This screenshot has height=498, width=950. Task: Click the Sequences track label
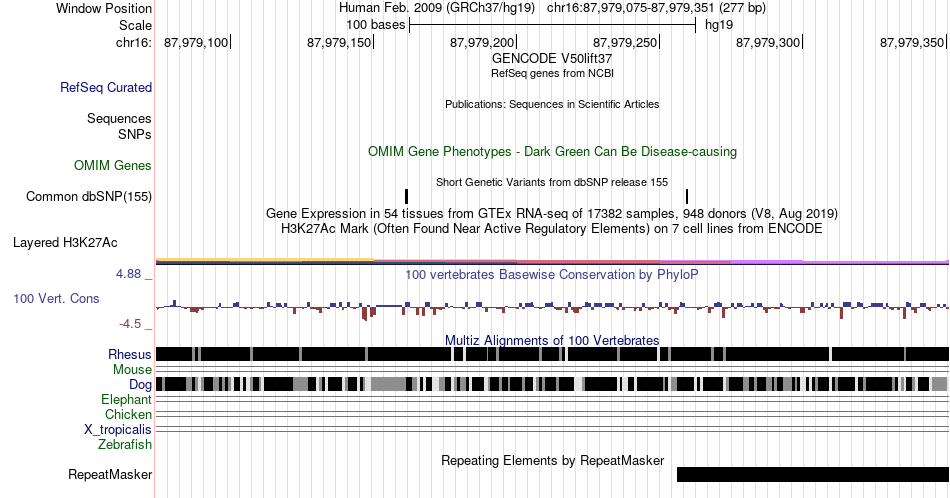coord(119,118)
